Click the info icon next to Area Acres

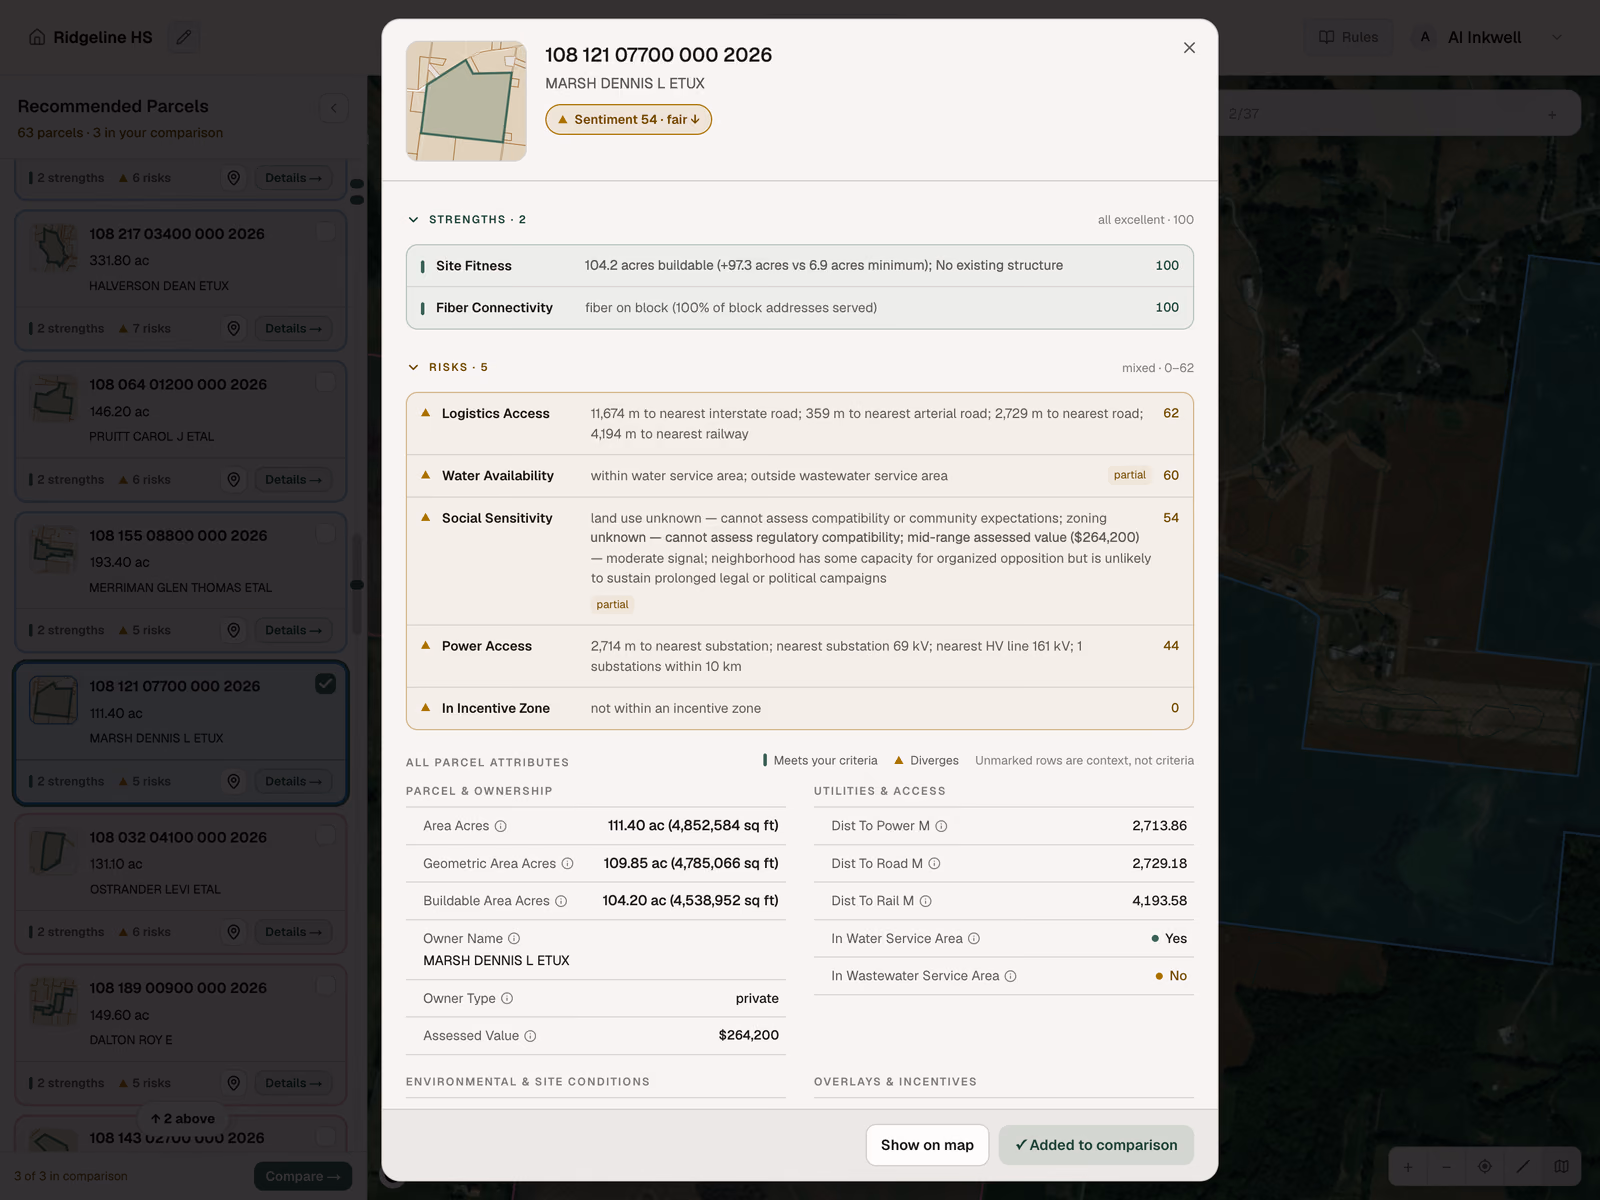pyautogui.click(x=501, y=826)
